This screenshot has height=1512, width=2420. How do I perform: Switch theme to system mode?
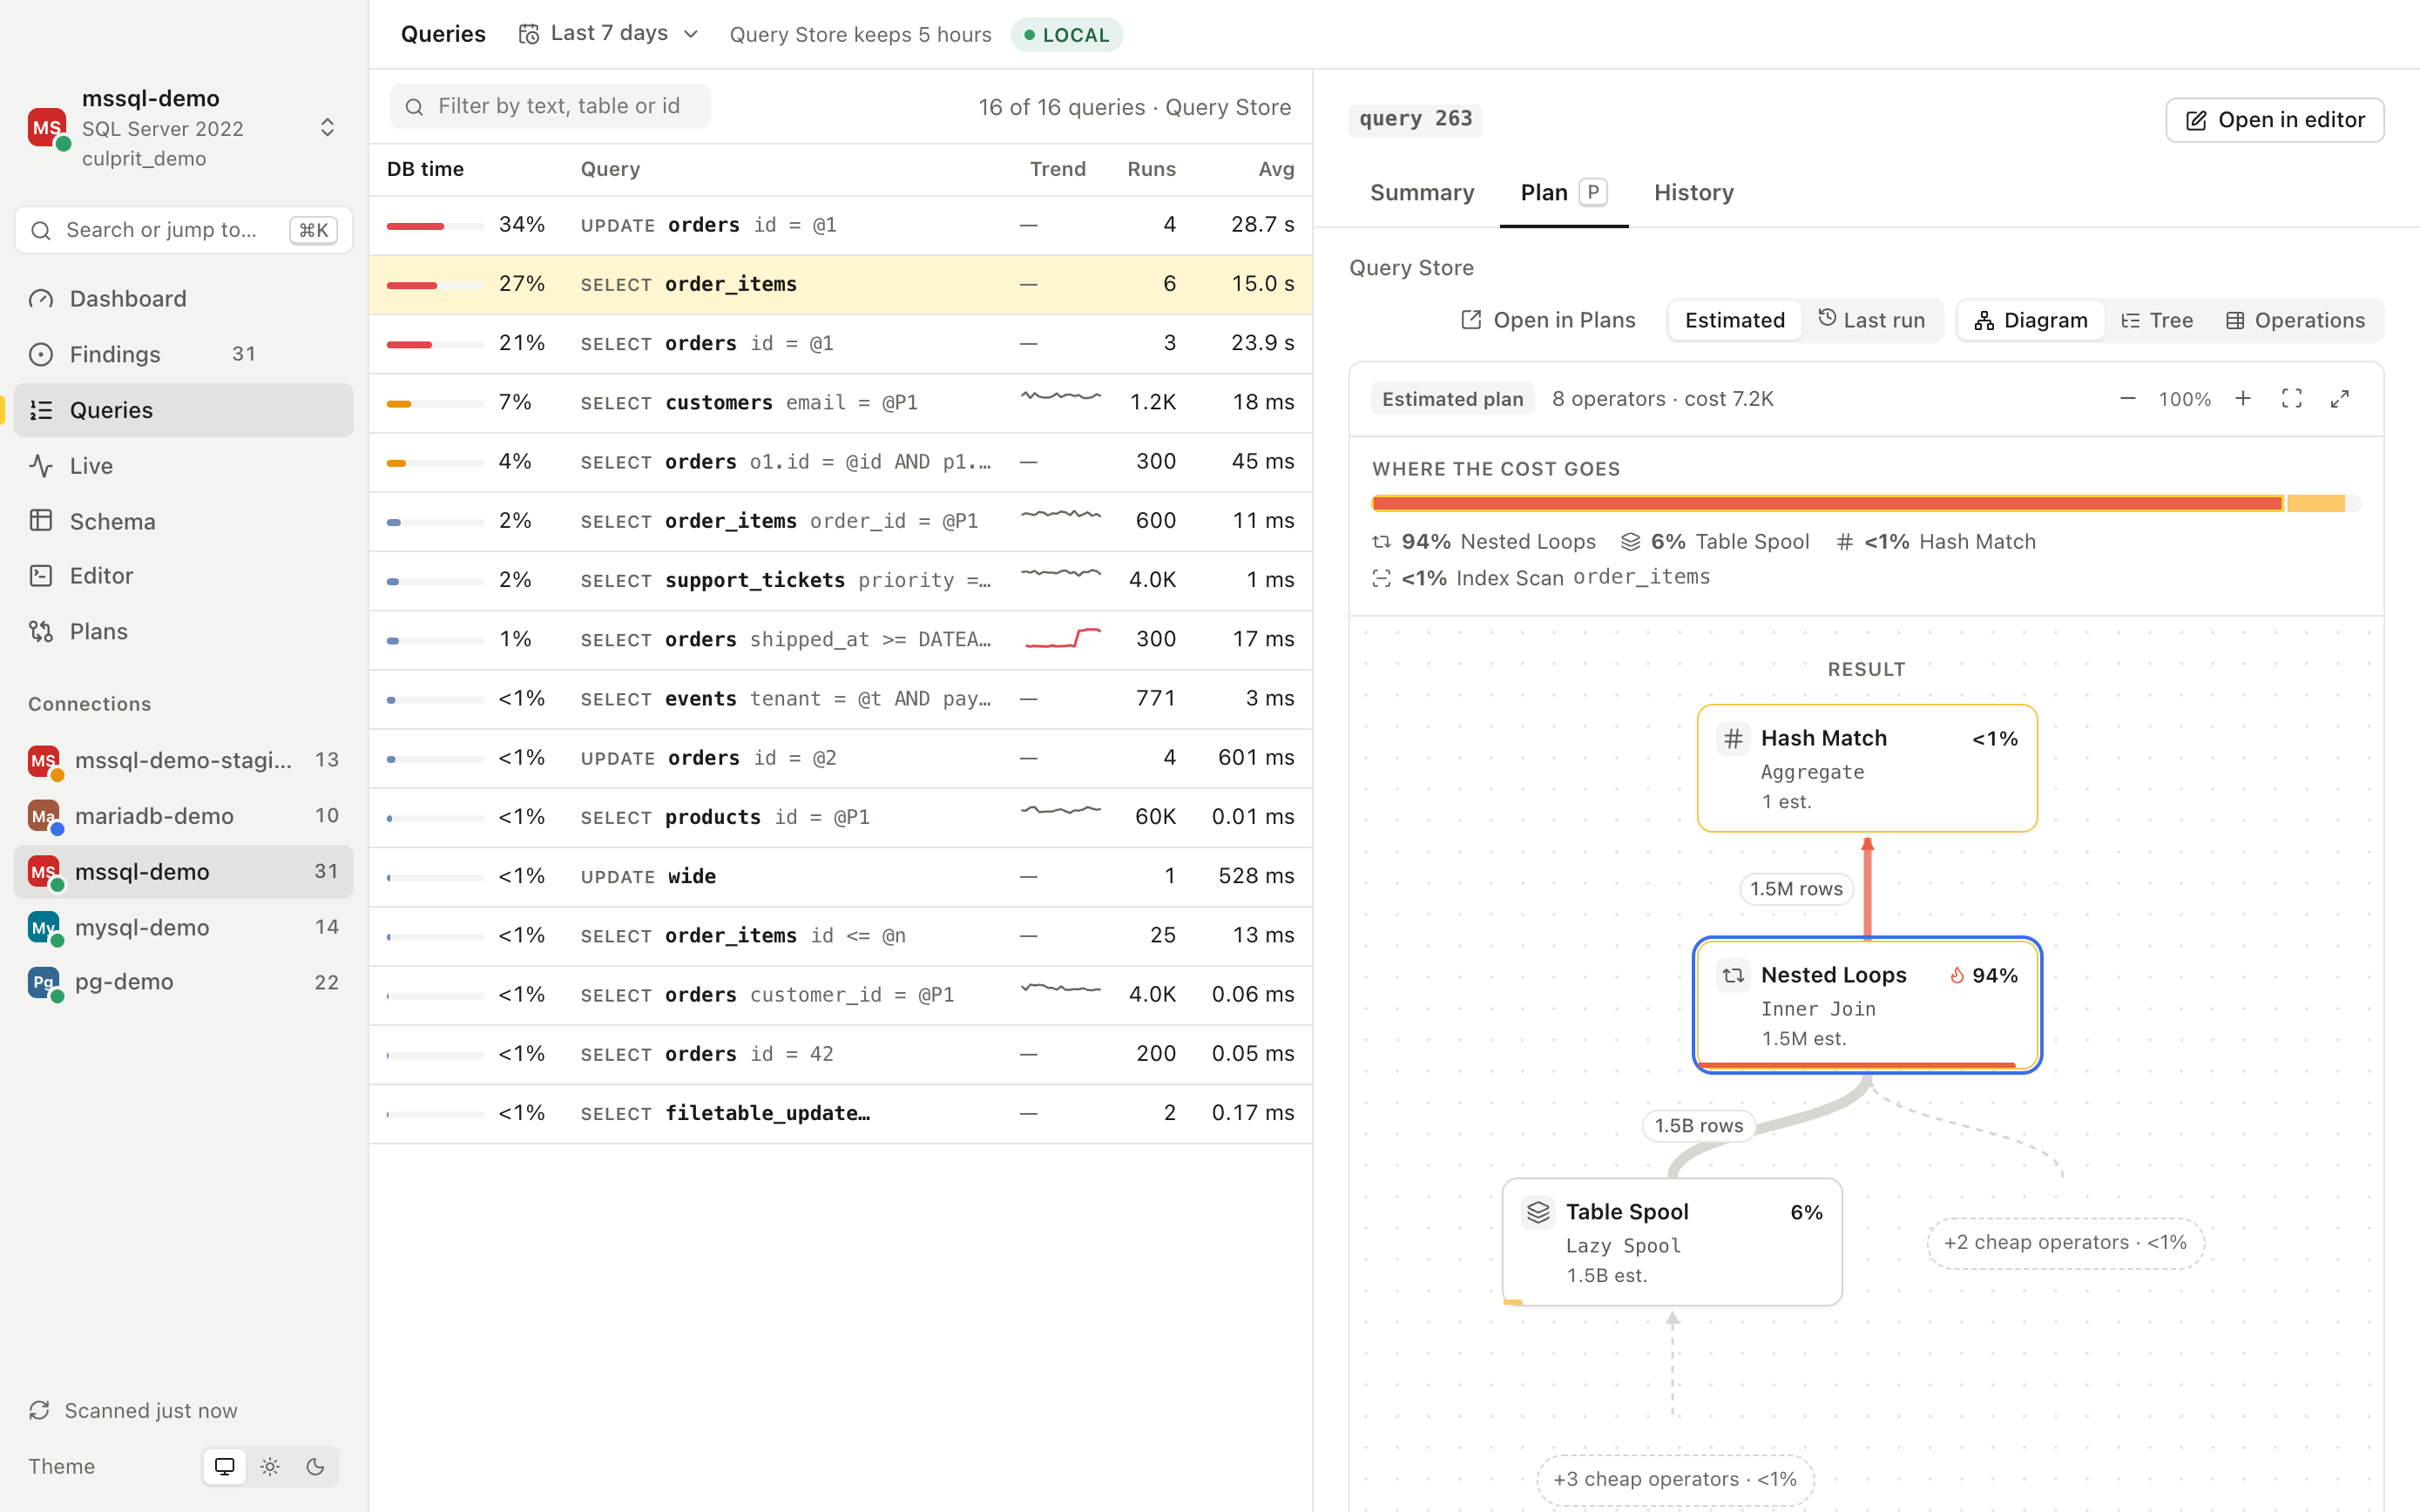[x=224, y=1466]
